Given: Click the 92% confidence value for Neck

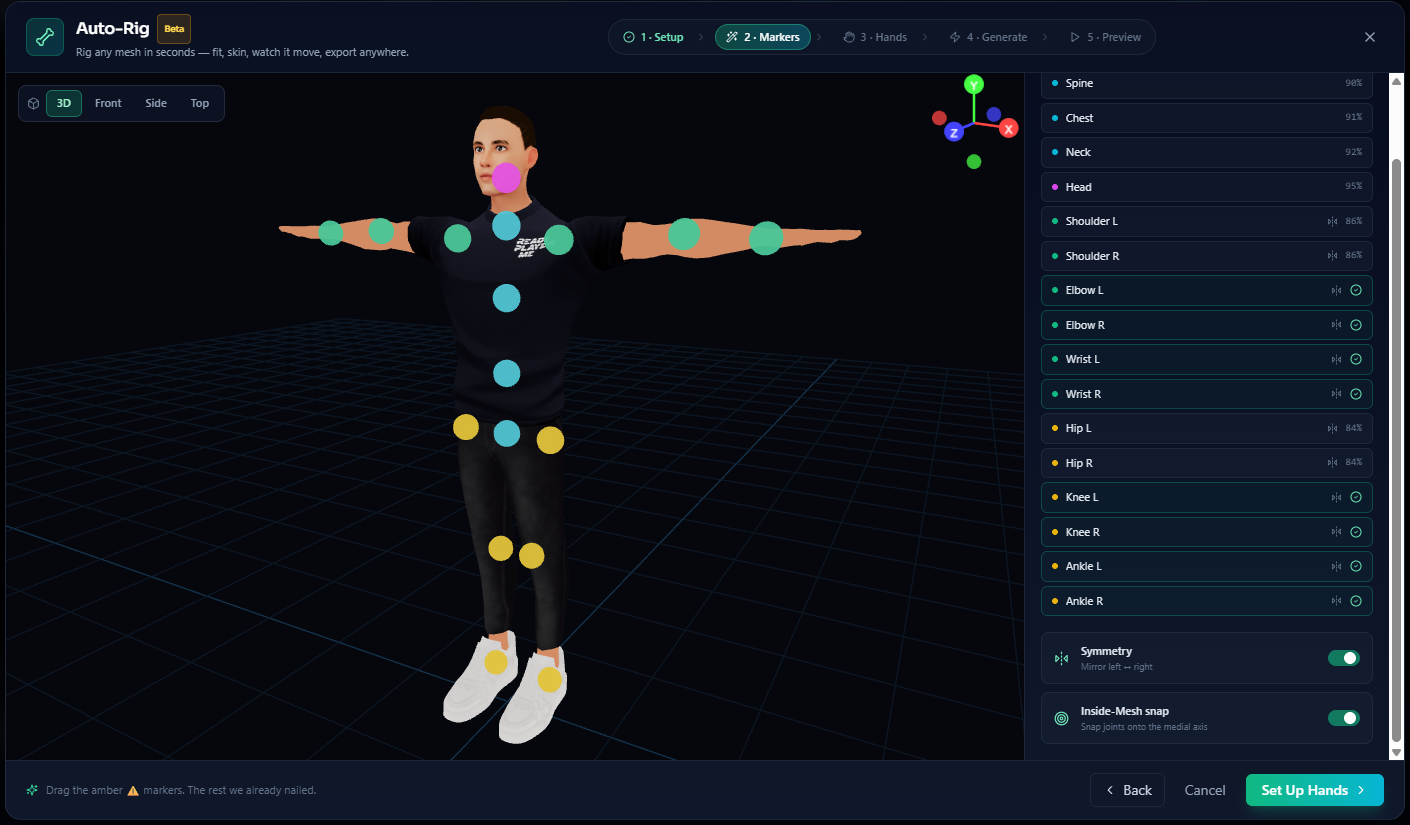Looking at the screenshot, I should pos(1353,152).
